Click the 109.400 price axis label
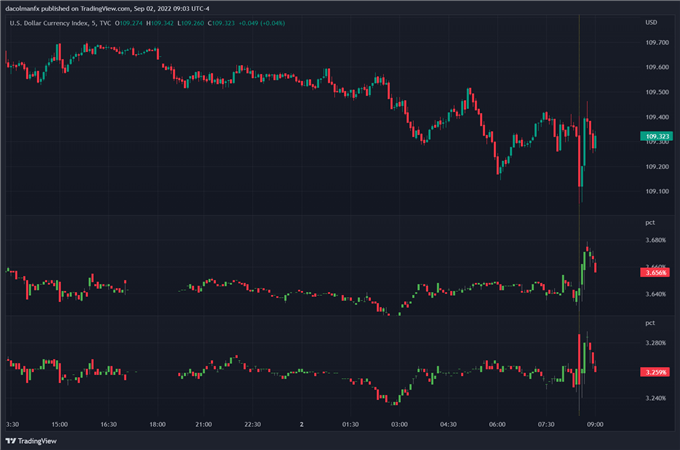 [x=657, y=117]
